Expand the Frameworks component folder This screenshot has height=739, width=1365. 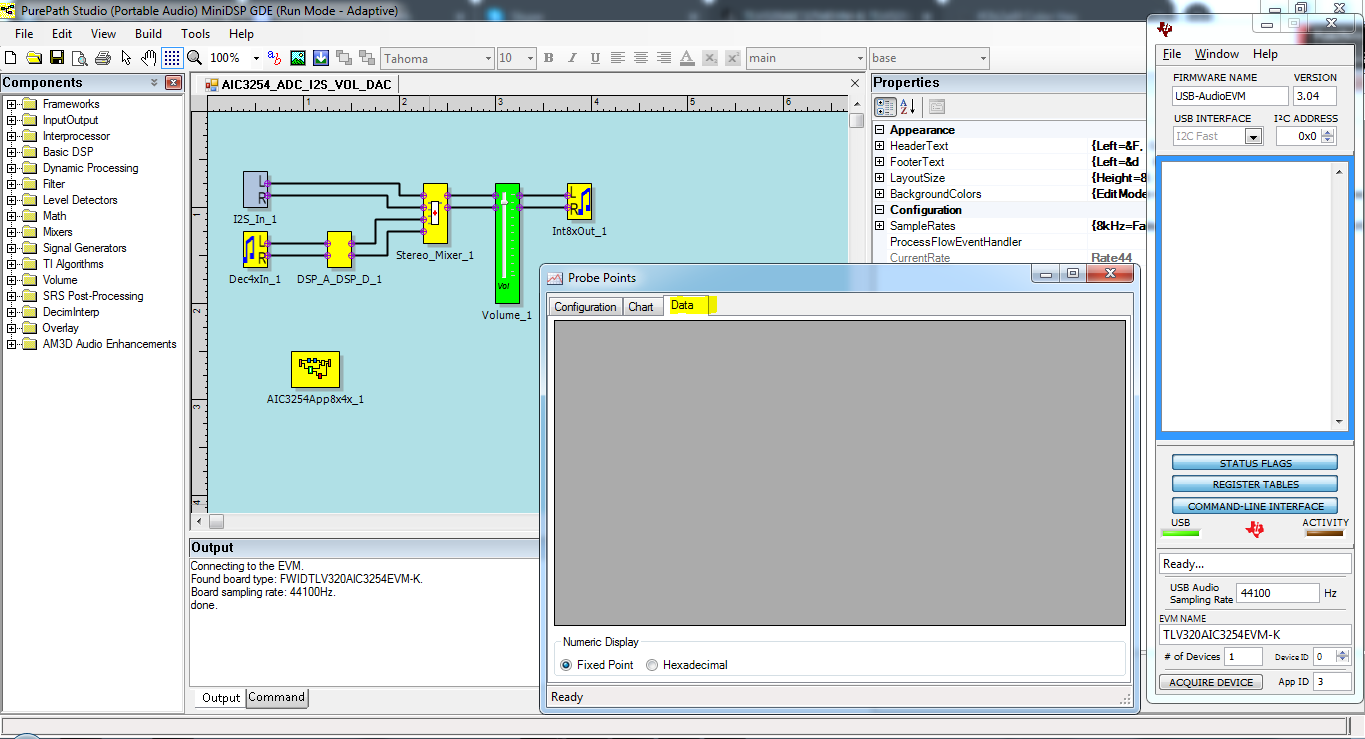click(x=12, y=104)
